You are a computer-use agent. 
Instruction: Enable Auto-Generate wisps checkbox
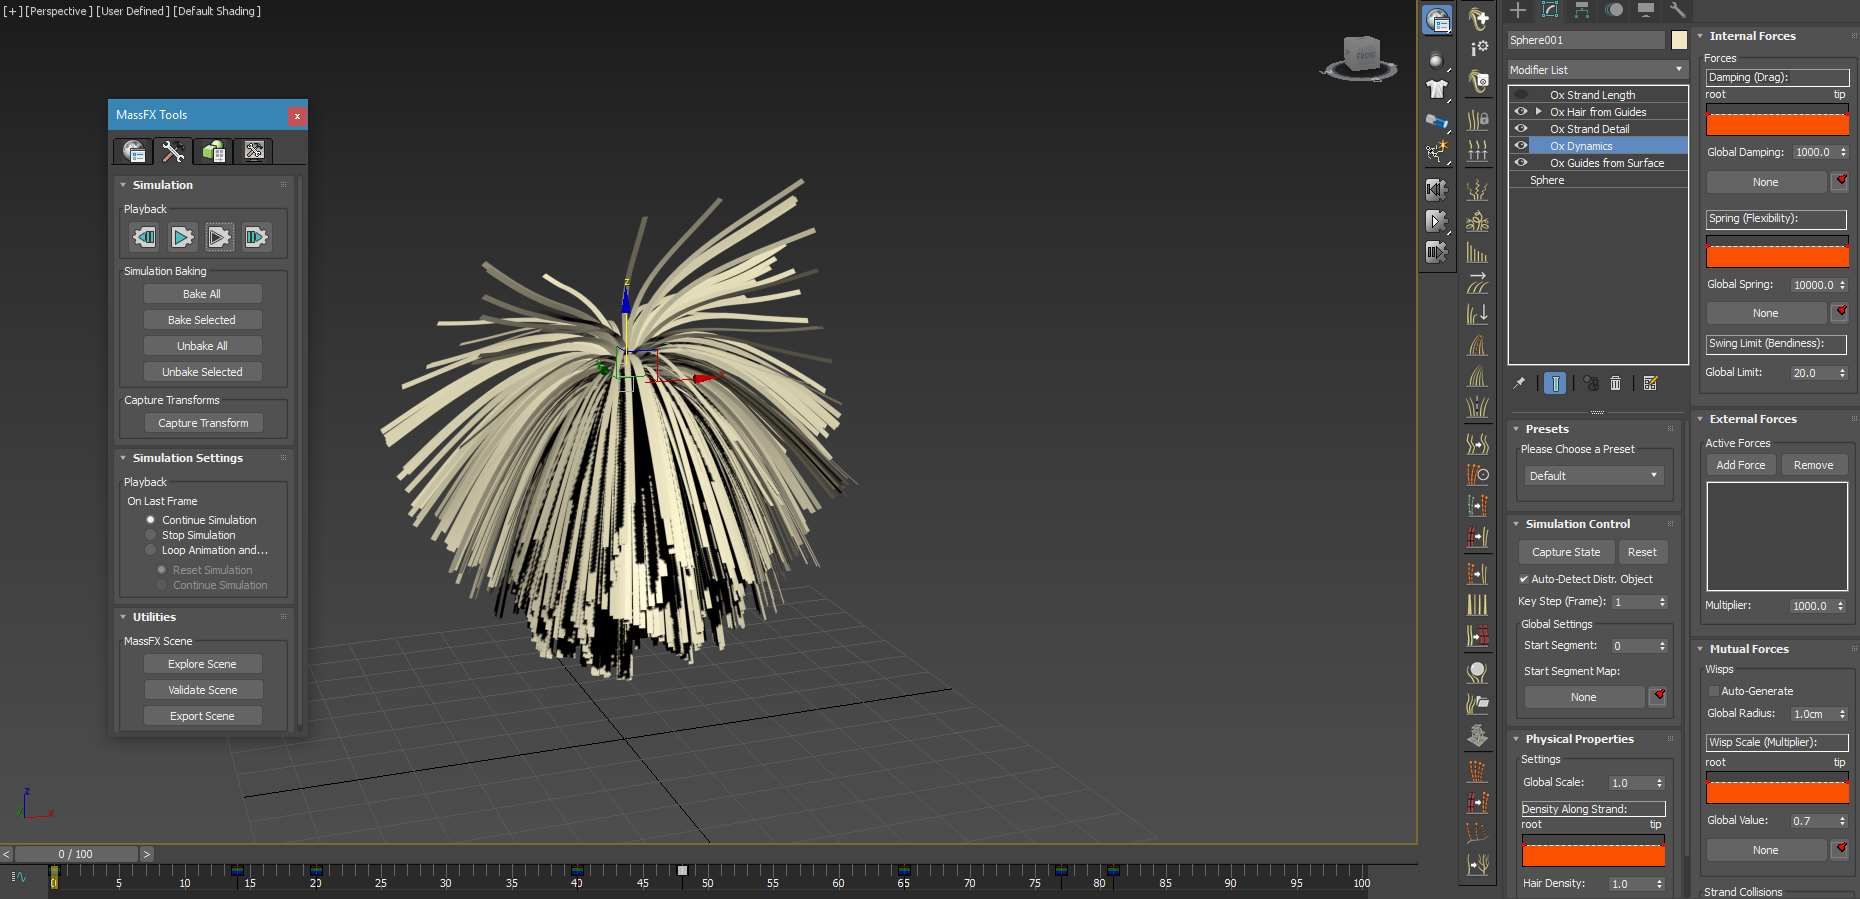tap(1713, 691)
